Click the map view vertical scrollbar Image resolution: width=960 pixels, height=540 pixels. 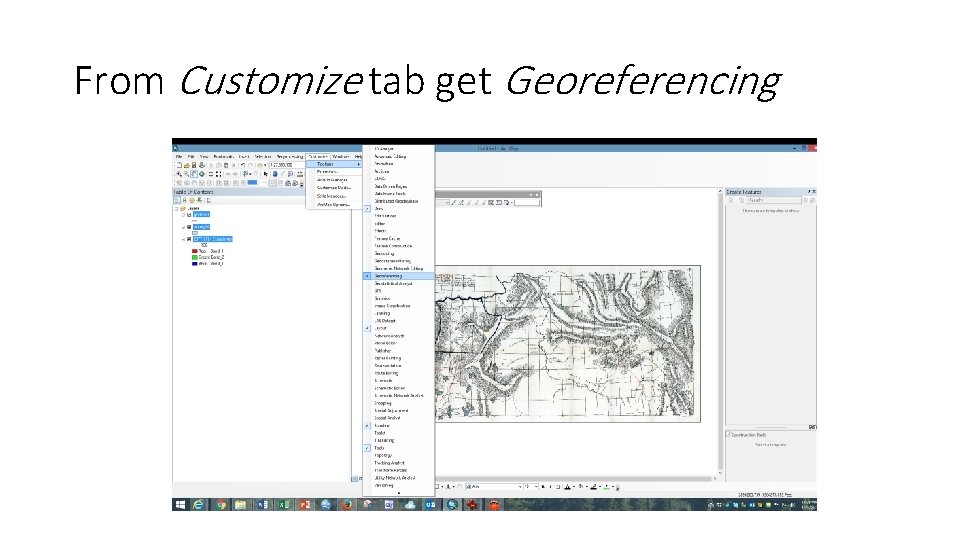point(720,334)
